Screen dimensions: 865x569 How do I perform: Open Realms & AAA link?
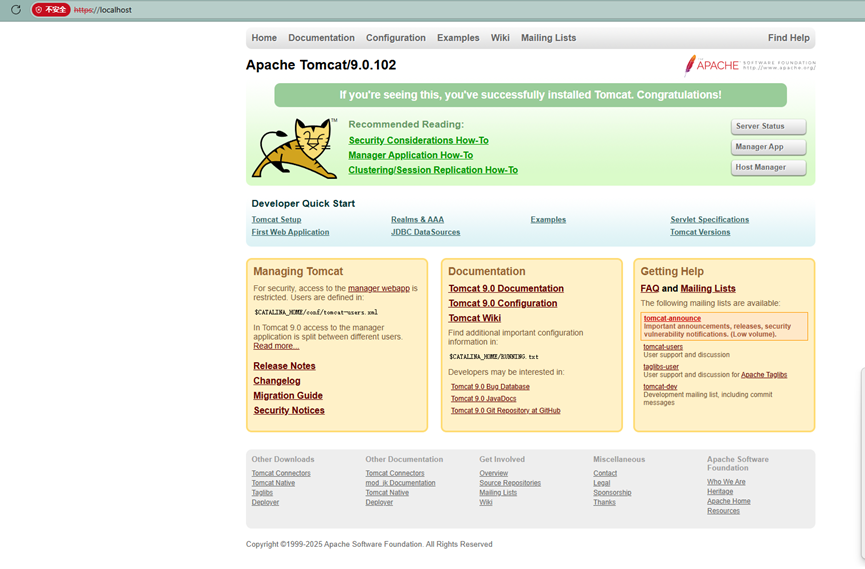tap(418, 220)
